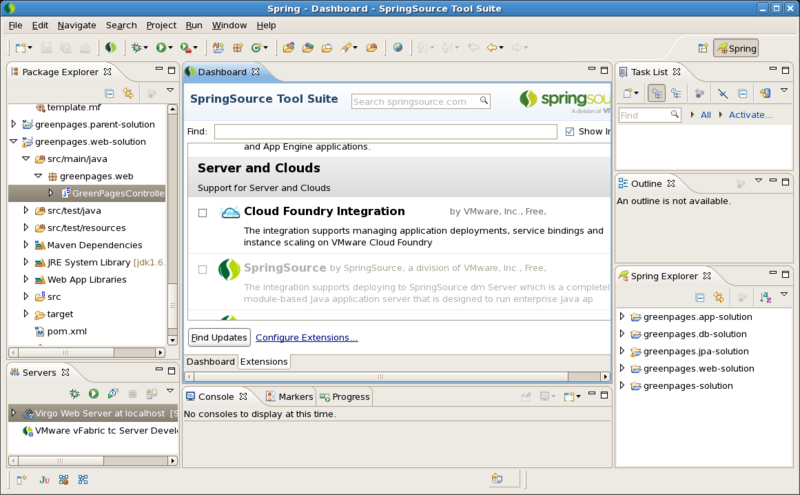Switch to the Extensions tab

coord(264,361)
